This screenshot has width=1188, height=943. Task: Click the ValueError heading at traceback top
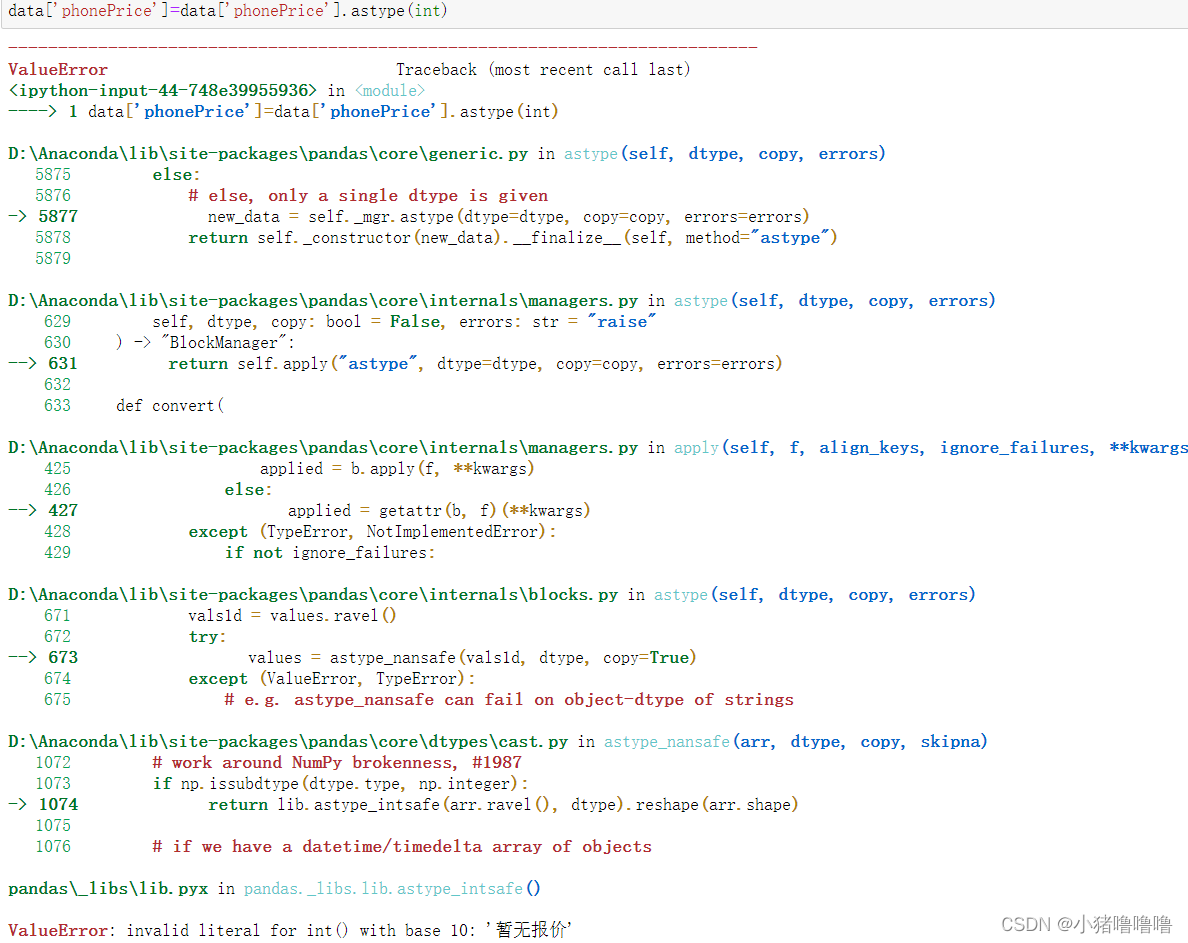(58, 69)
